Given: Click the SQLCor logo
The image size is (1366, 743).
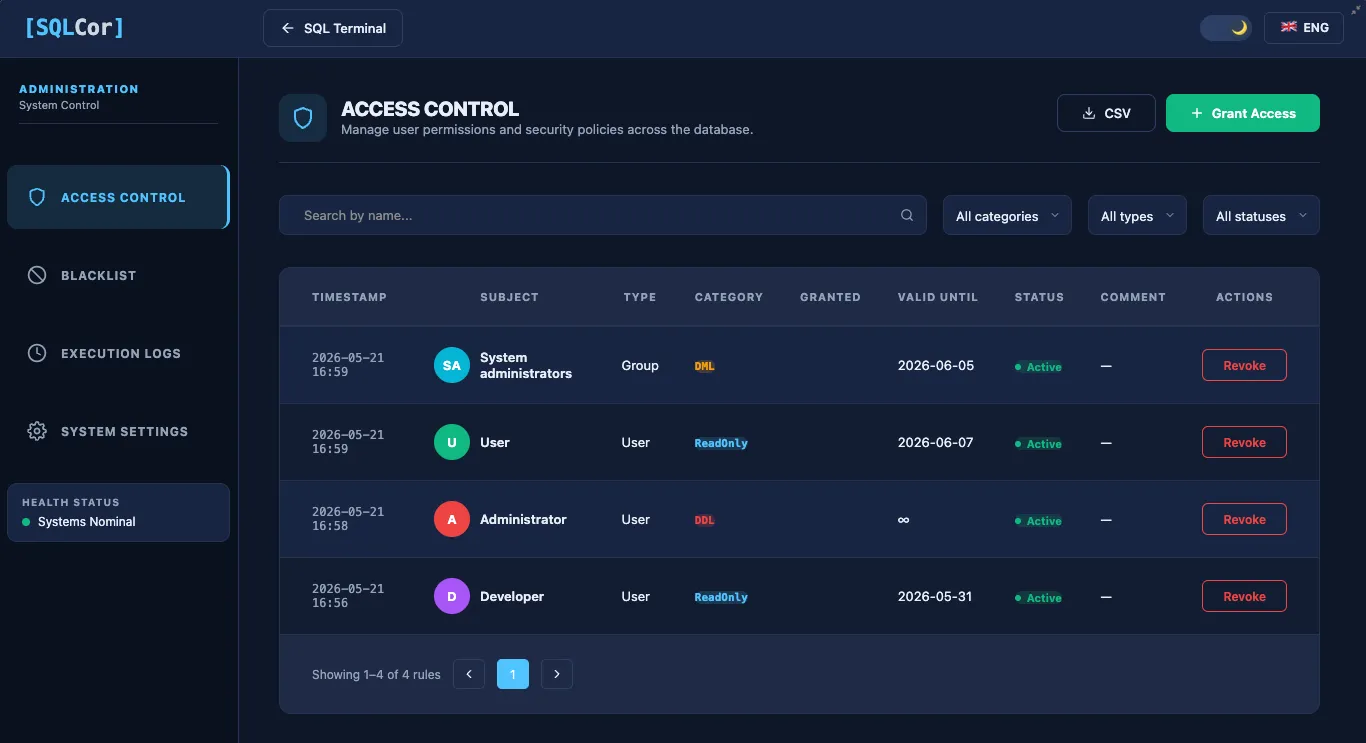Looking at the screenshot, I should tap(75, 27).
